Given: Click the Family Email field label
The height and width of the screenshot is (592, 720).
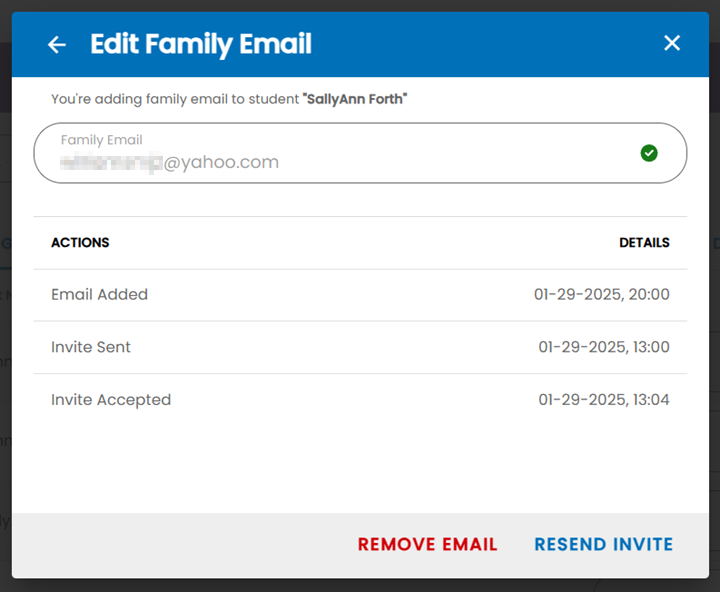Looking at the screenshot, I should [101, 140].
